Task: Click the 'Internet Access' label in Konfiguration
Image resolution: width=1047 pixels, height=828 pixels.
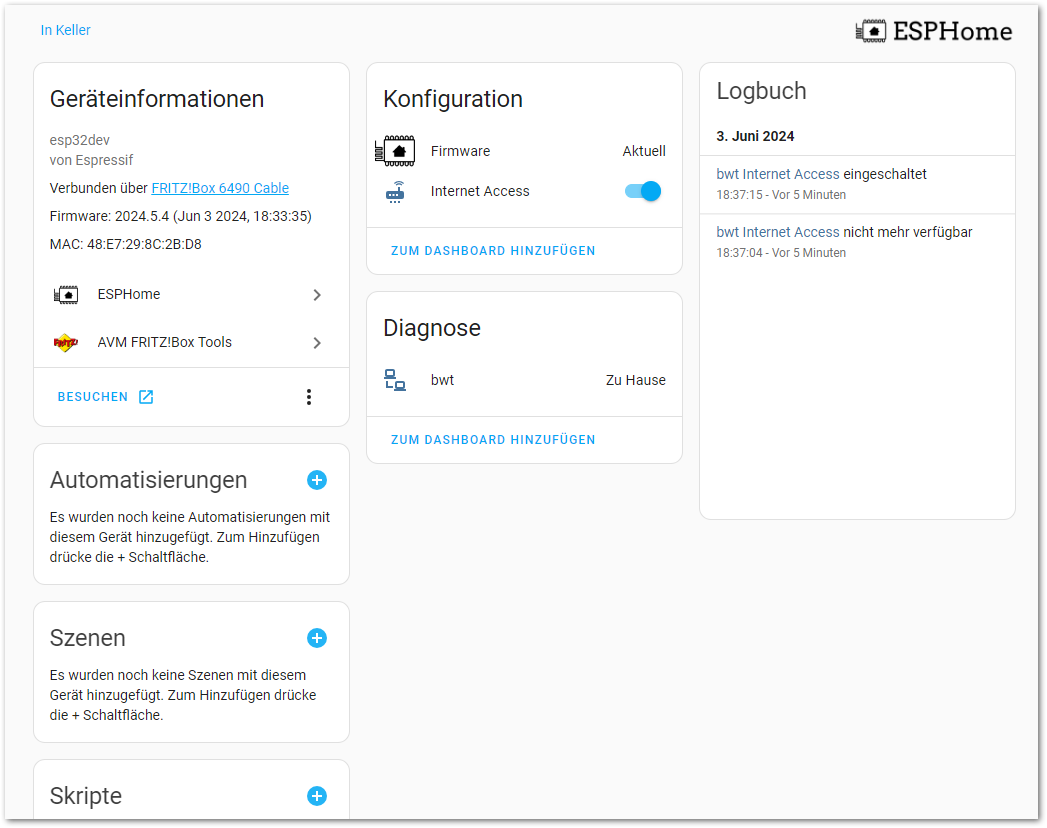Action: pyautogui.click(x=480, y=192)
